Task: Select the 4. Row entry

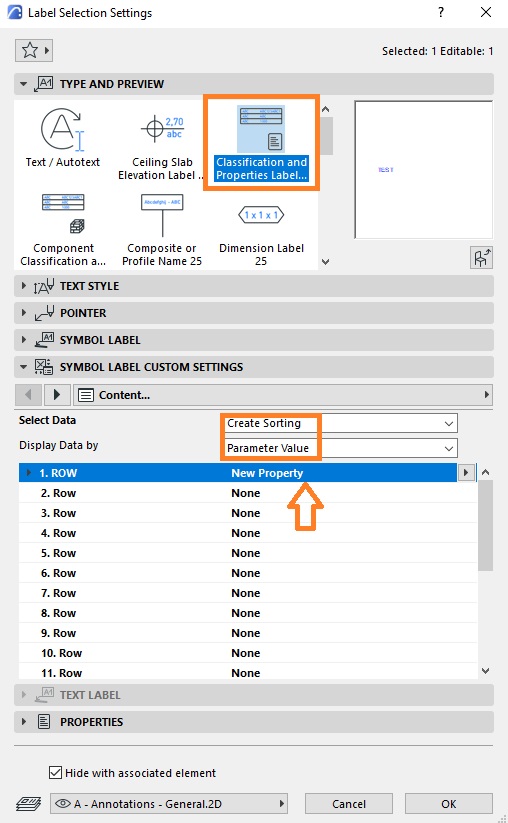Action: point(248,533)
